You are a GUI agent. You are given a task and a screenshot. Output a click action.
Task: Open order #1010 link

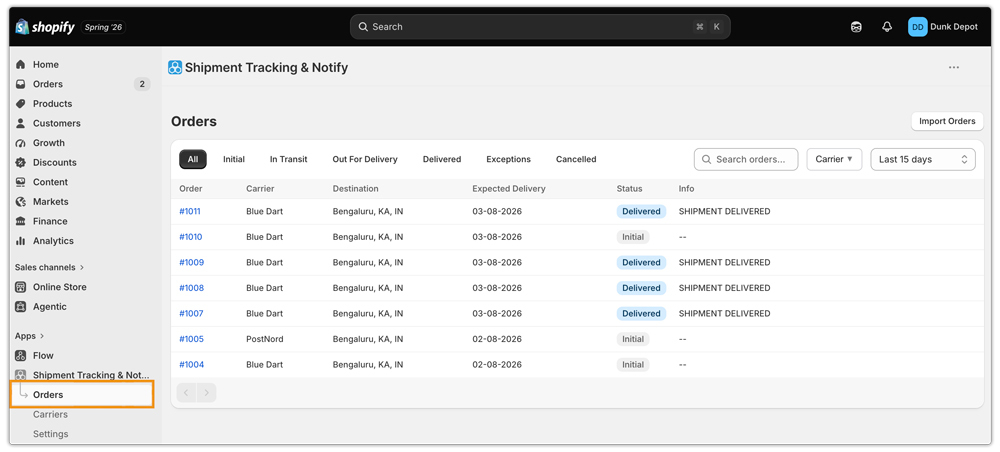(x=191, y=237)
